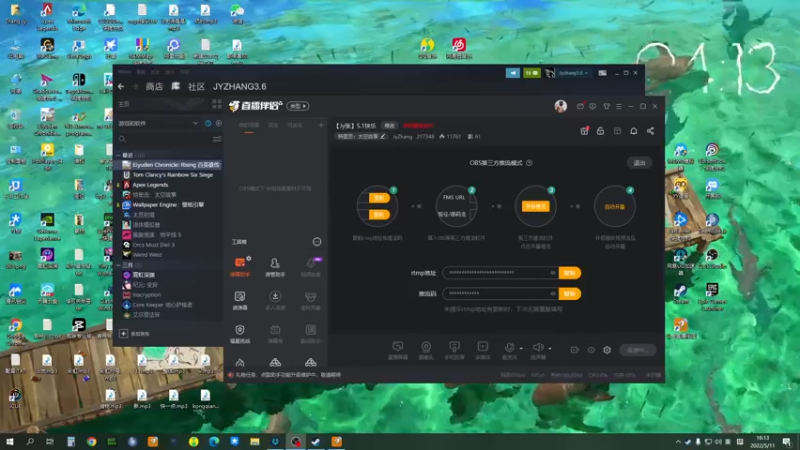
Task: Open the 库 library tab in Steam
Action: click(175, 87)
